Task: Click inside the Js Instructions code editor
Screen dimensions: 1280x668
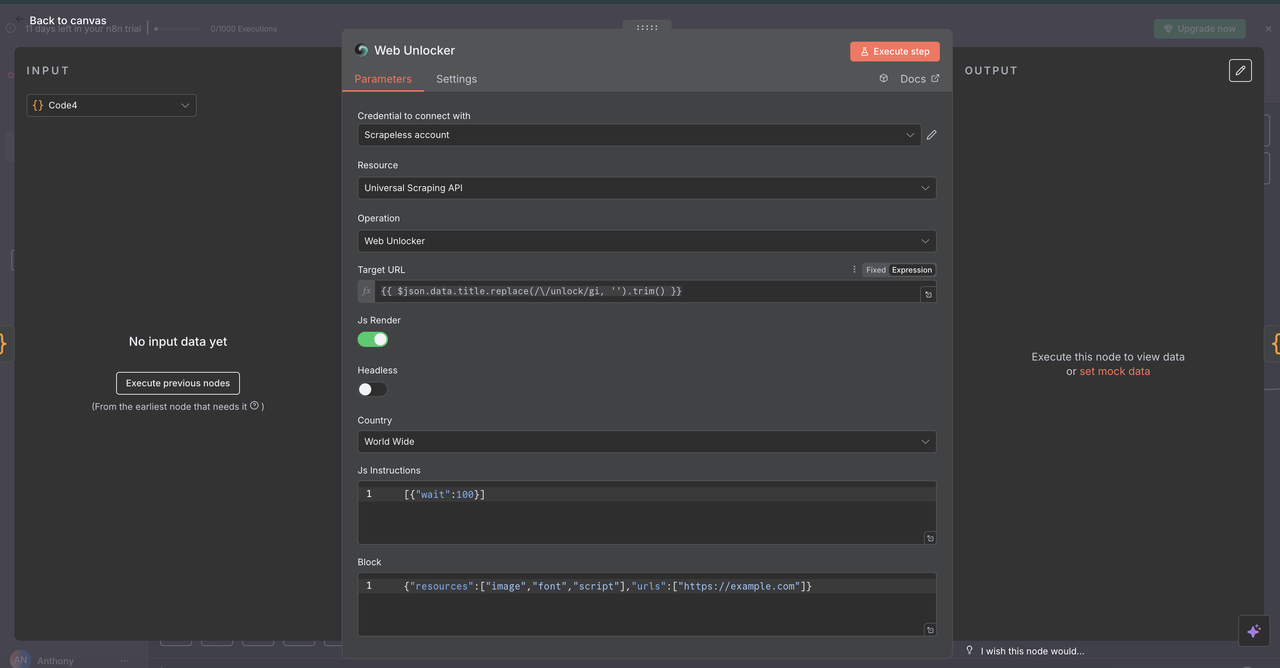Action: [x=647, y=512]
